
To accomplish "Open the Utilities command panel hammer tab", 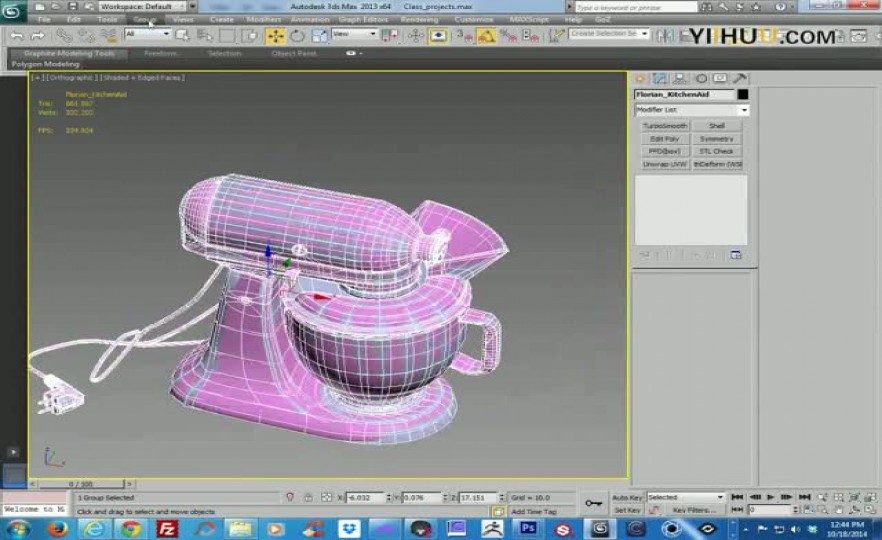I will [x=740, y=79].
